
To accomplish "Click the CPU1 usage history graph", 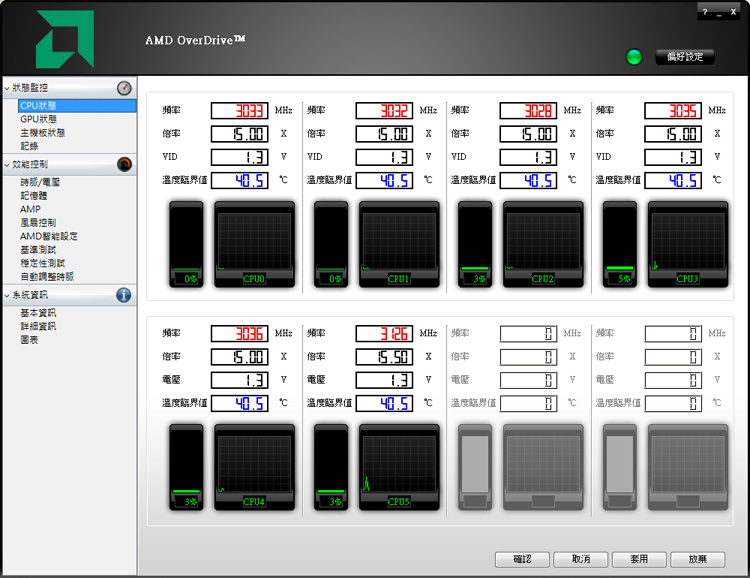I will click(399, 245).
